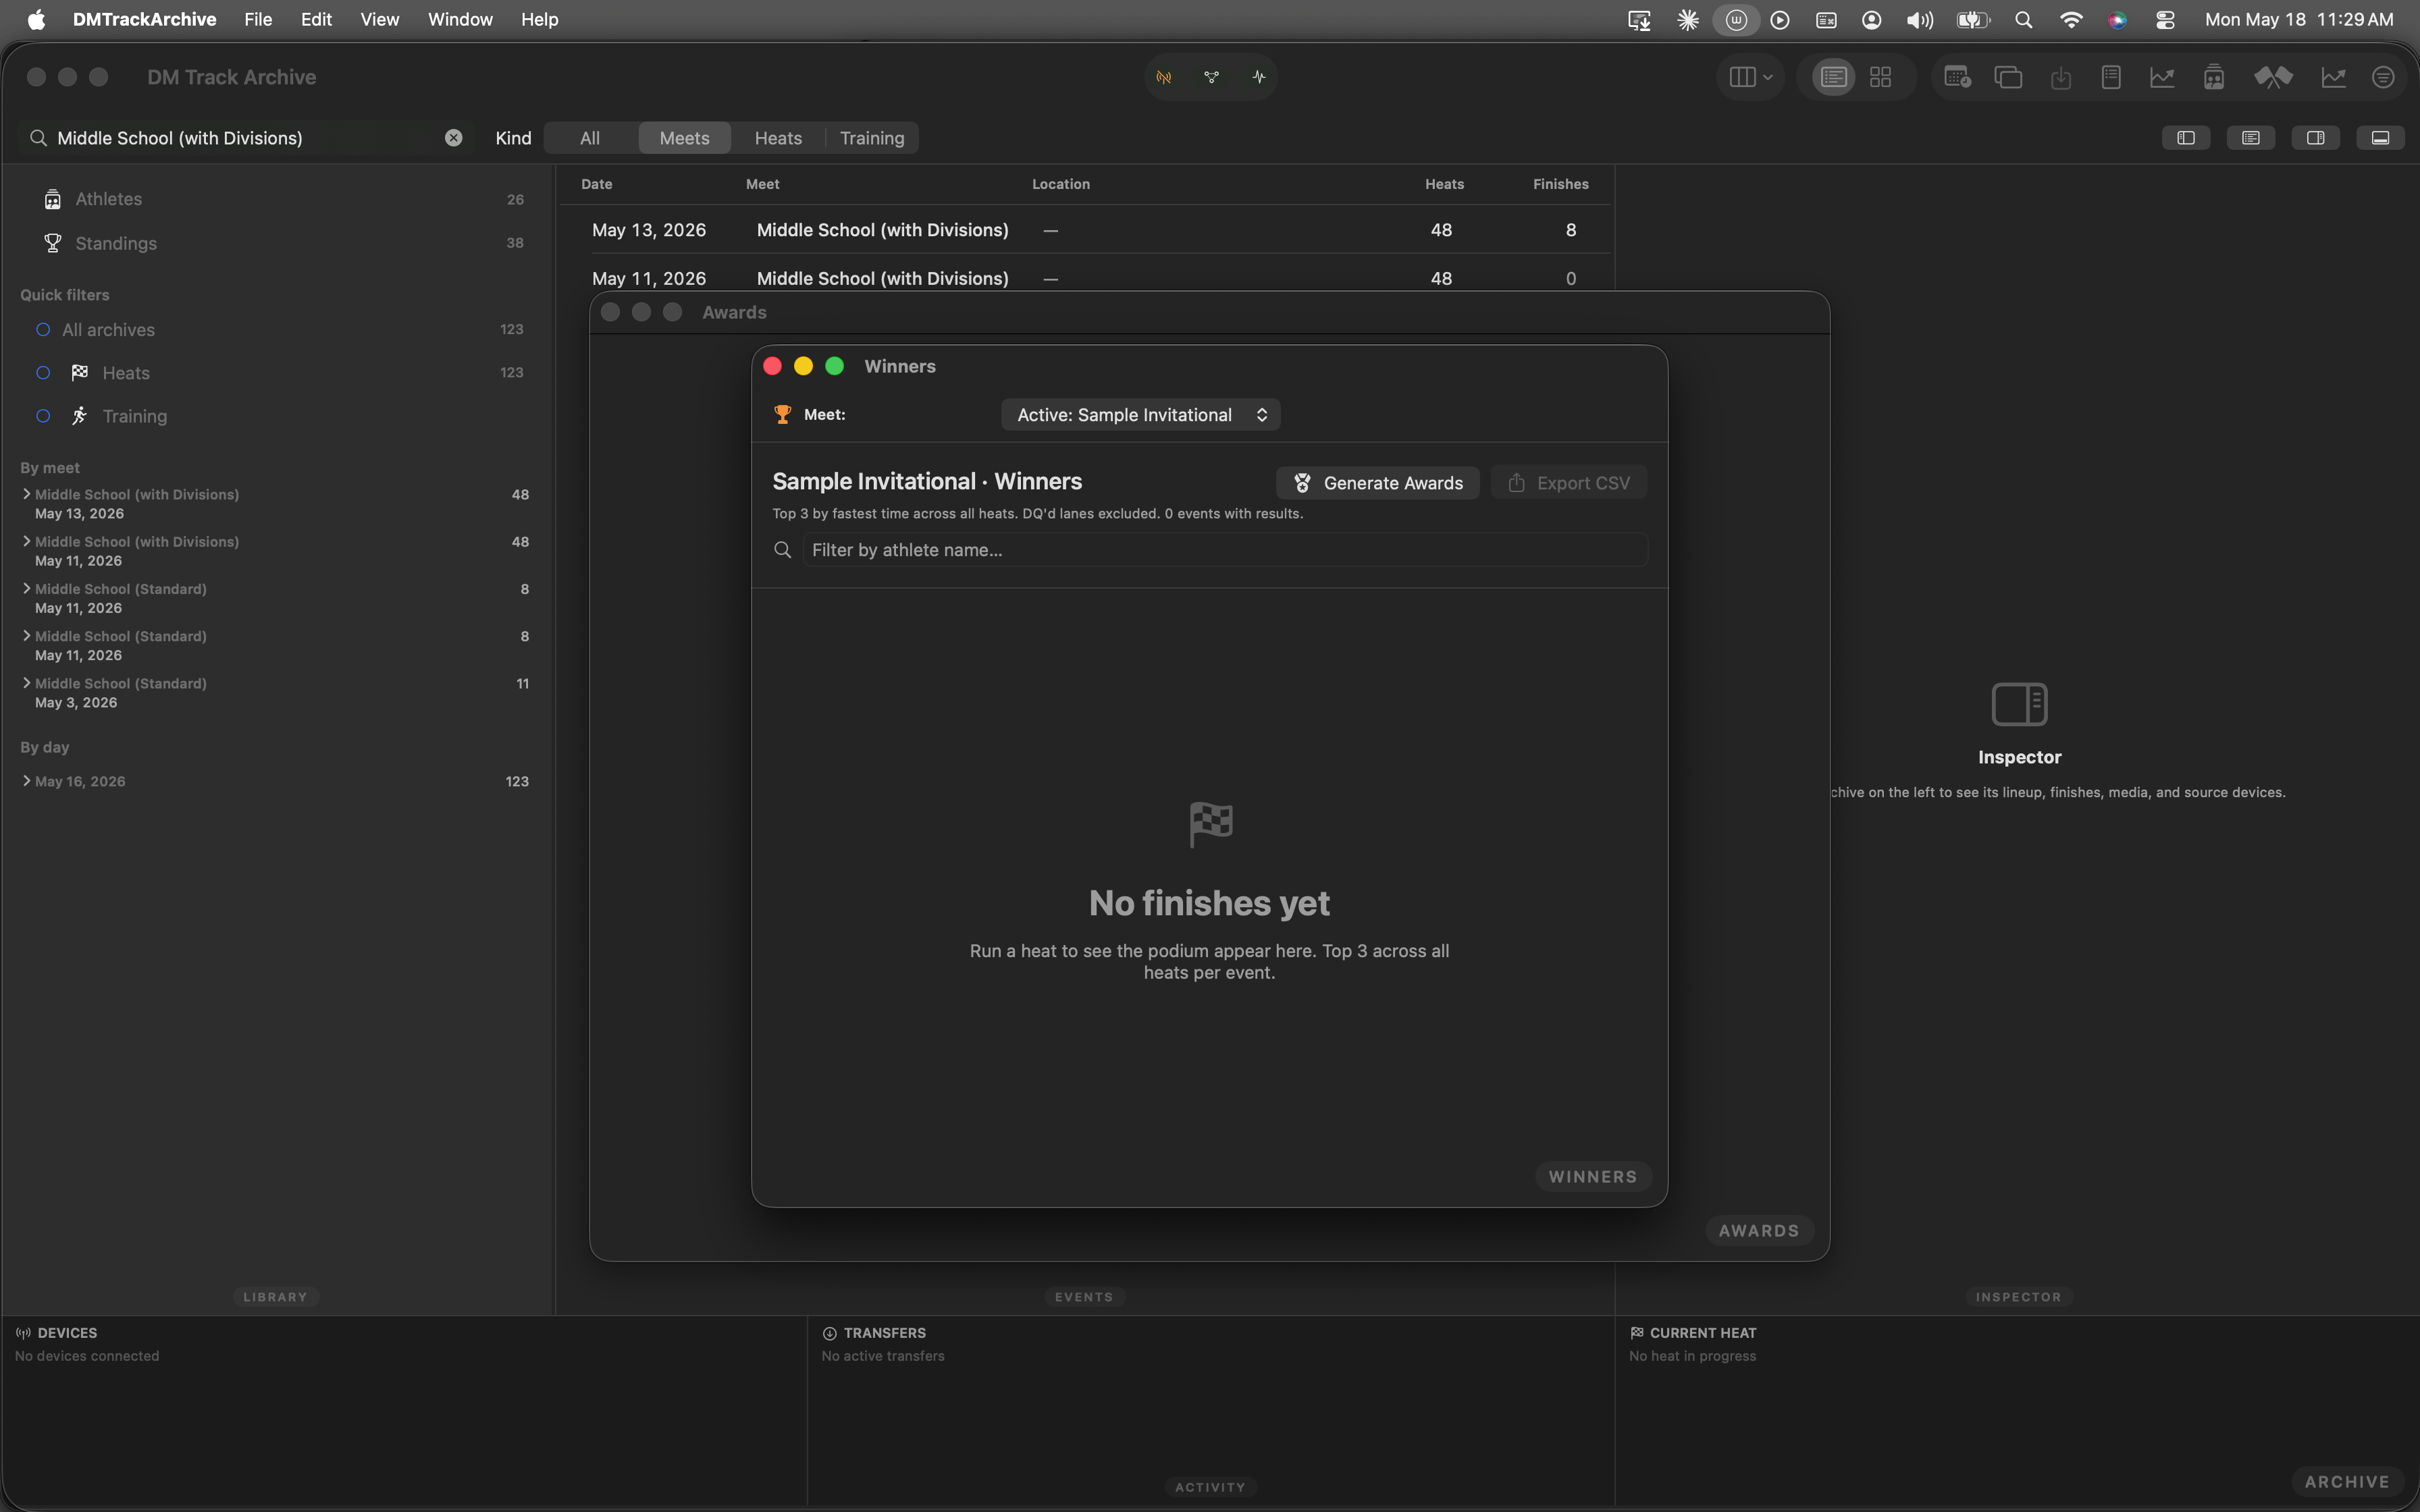Switch to the Heats kind tab
Viewport: 2420px width, 1512px height.
pos(778,138)
